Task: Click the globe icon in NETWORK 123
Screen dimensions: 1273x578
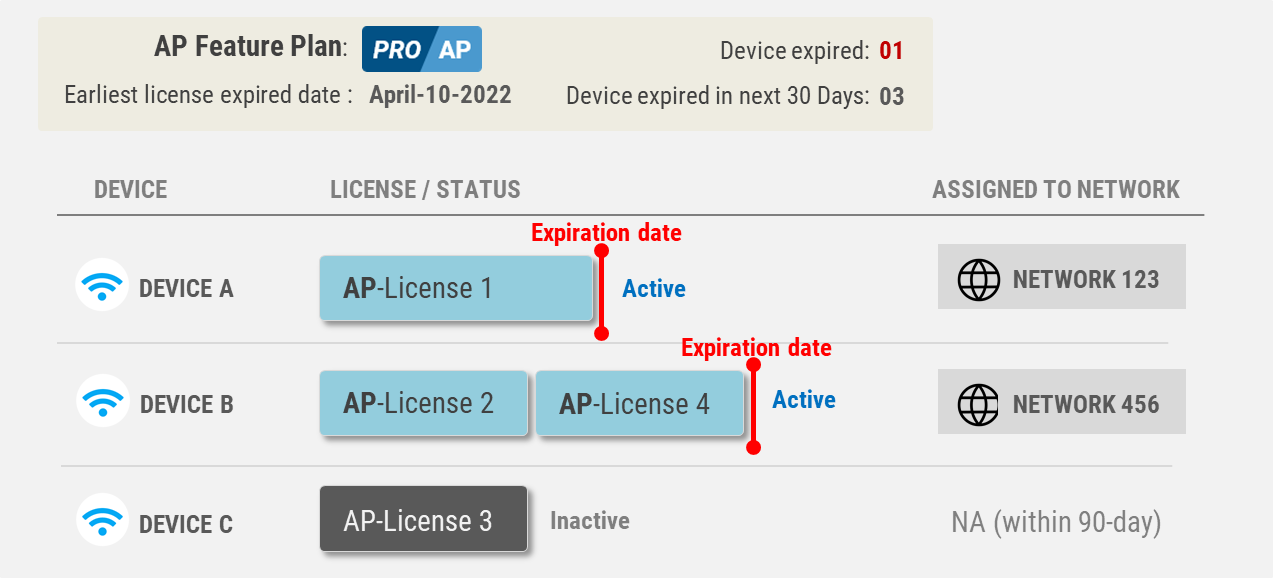Action: coord(979,279)
